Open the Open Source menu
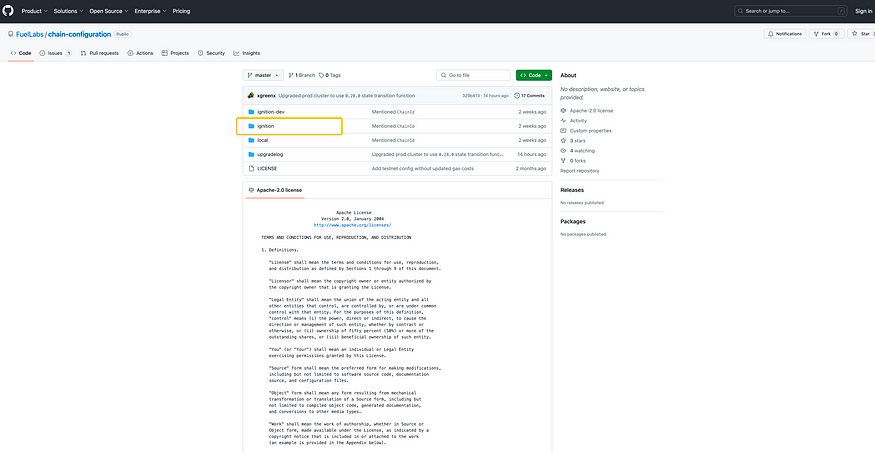Screen dimensions: 875x453 (x=109, y=11)
